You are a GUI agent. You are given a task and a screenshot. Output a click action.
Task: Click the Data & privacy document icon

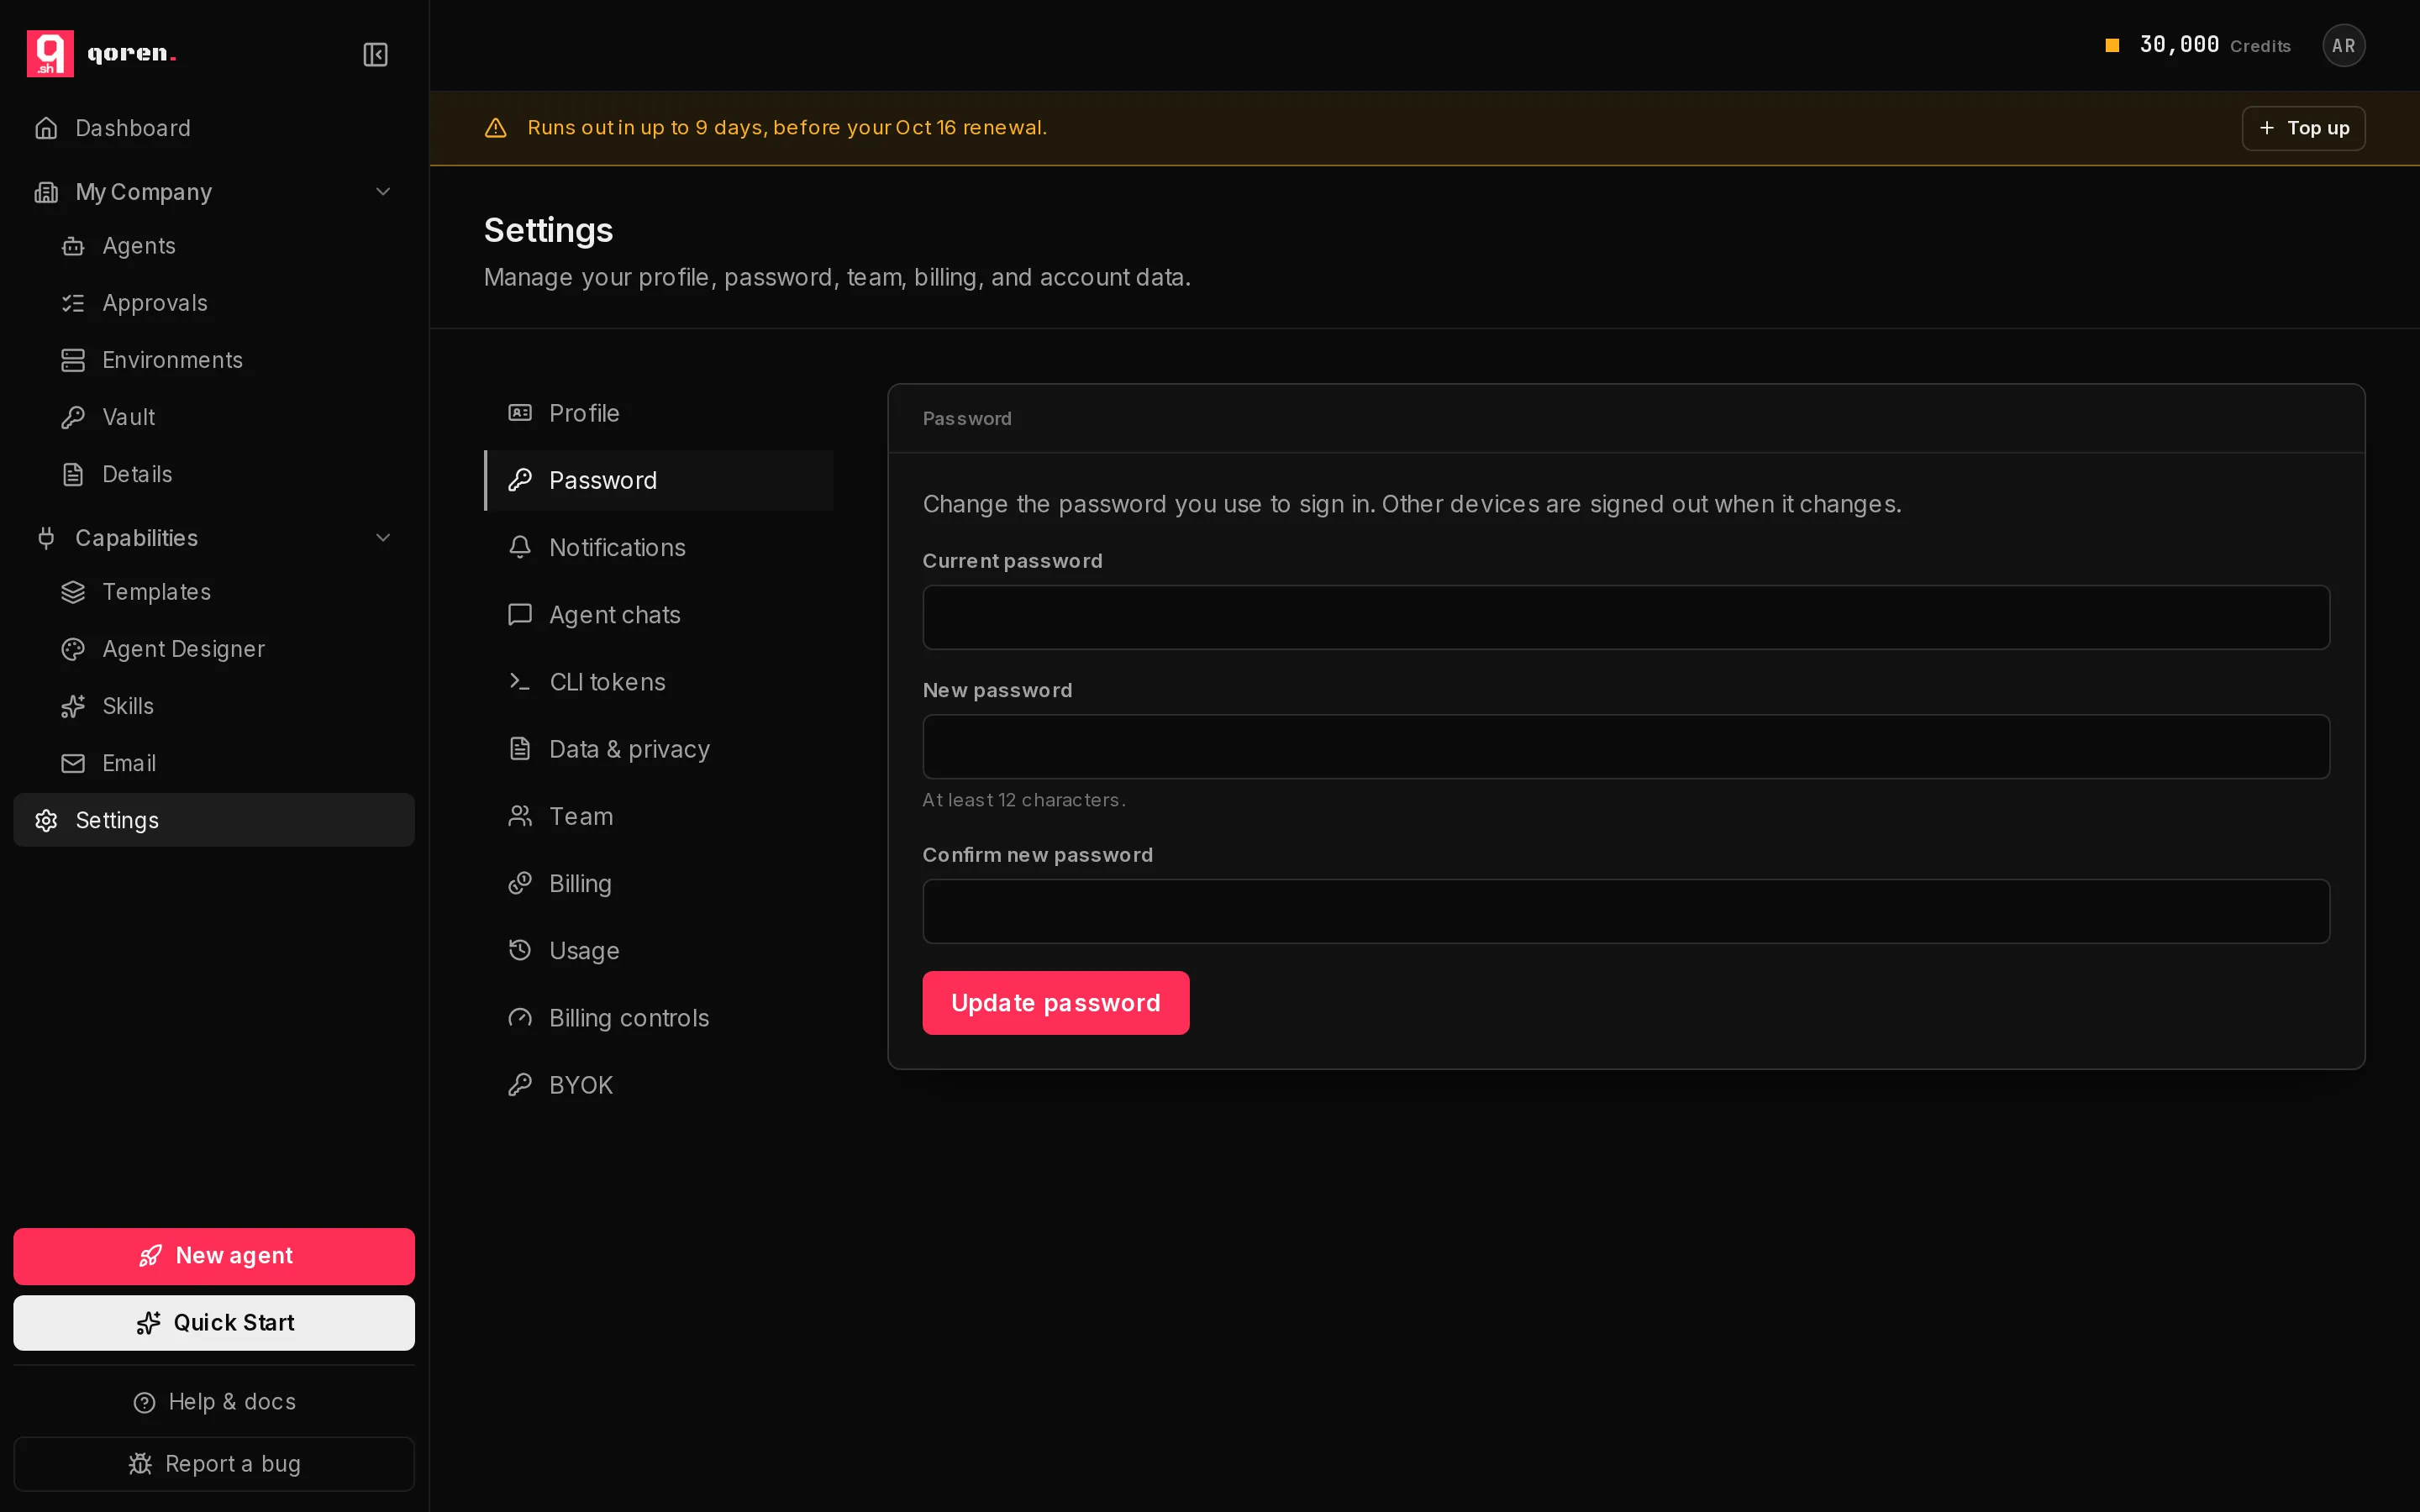[520, 749]
